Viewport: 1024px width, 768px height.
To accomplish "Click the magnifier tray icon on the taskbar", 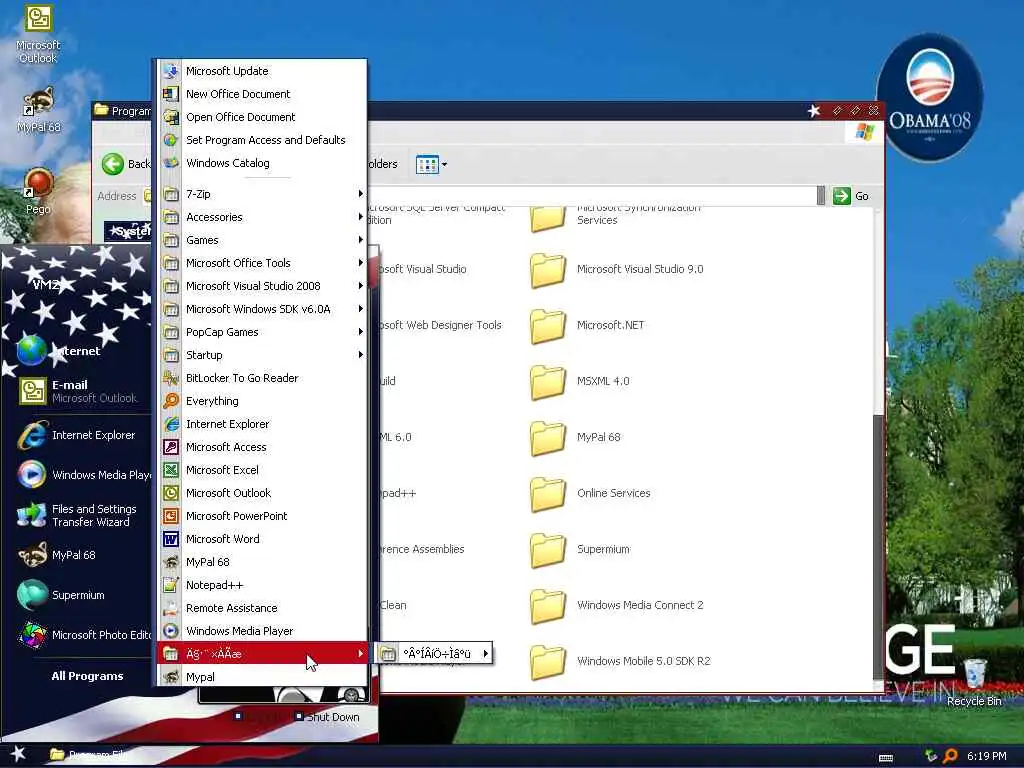I will [x=950, y=756].
